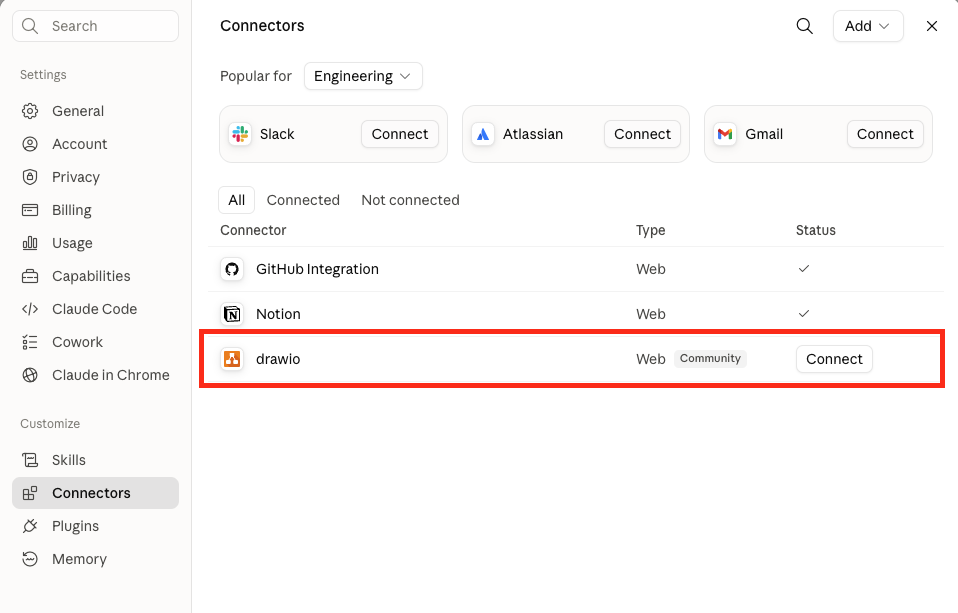Image resolution: width=958 pixels, height=613 pixels.
Task: Click the checkmark status for Notion
Action: pos(804,314)
